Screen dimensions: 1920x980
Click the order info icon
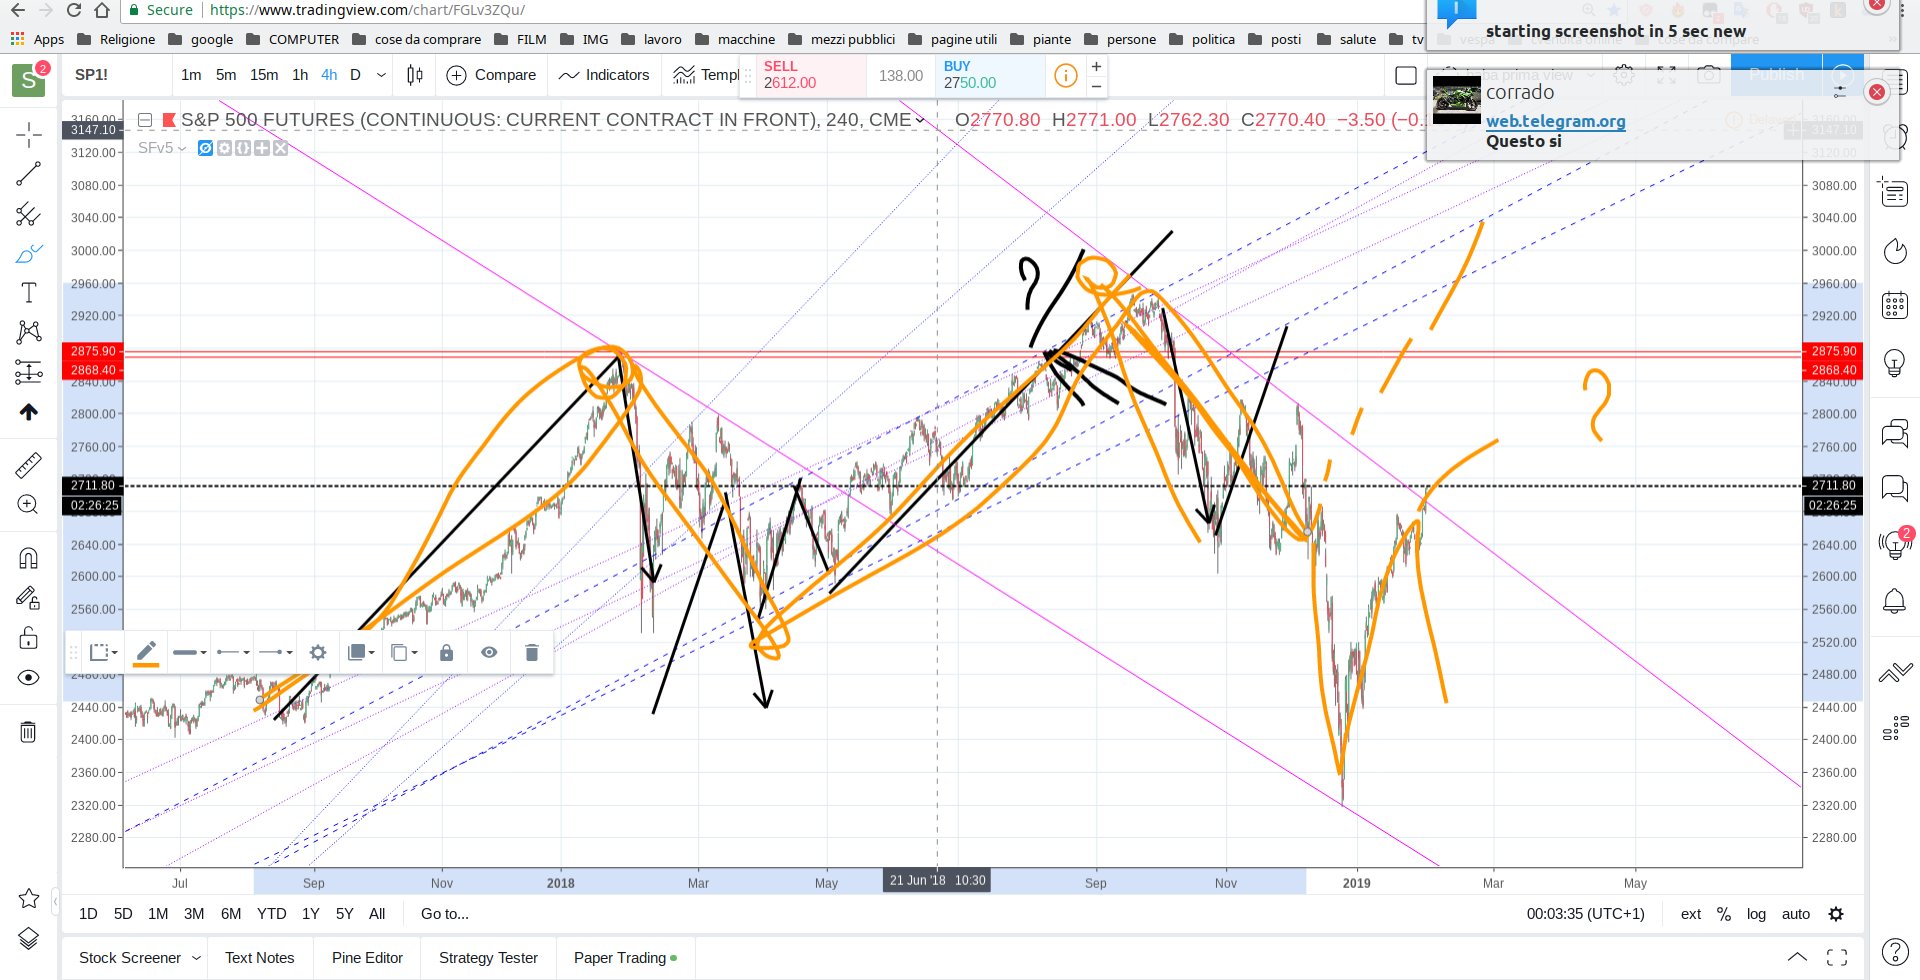click(1066, 75)
